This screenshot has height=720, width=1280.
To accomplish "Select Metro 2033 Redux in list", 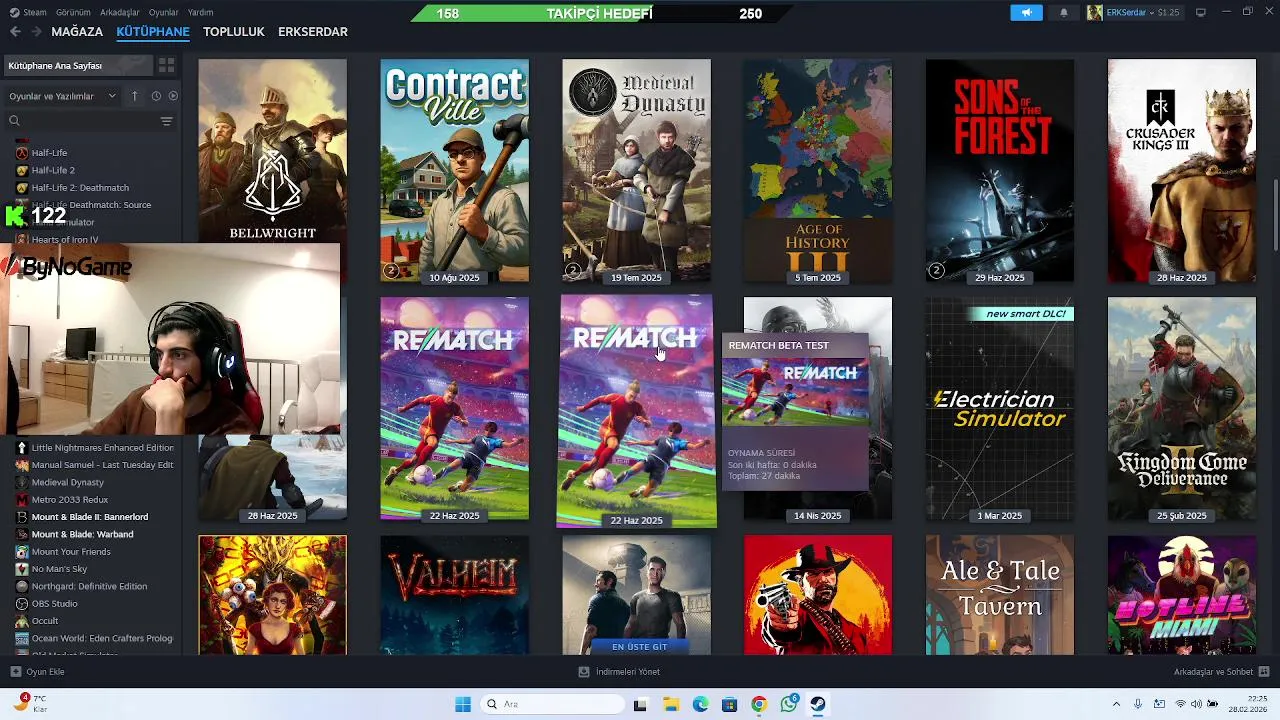I will (x=70, y=500).
